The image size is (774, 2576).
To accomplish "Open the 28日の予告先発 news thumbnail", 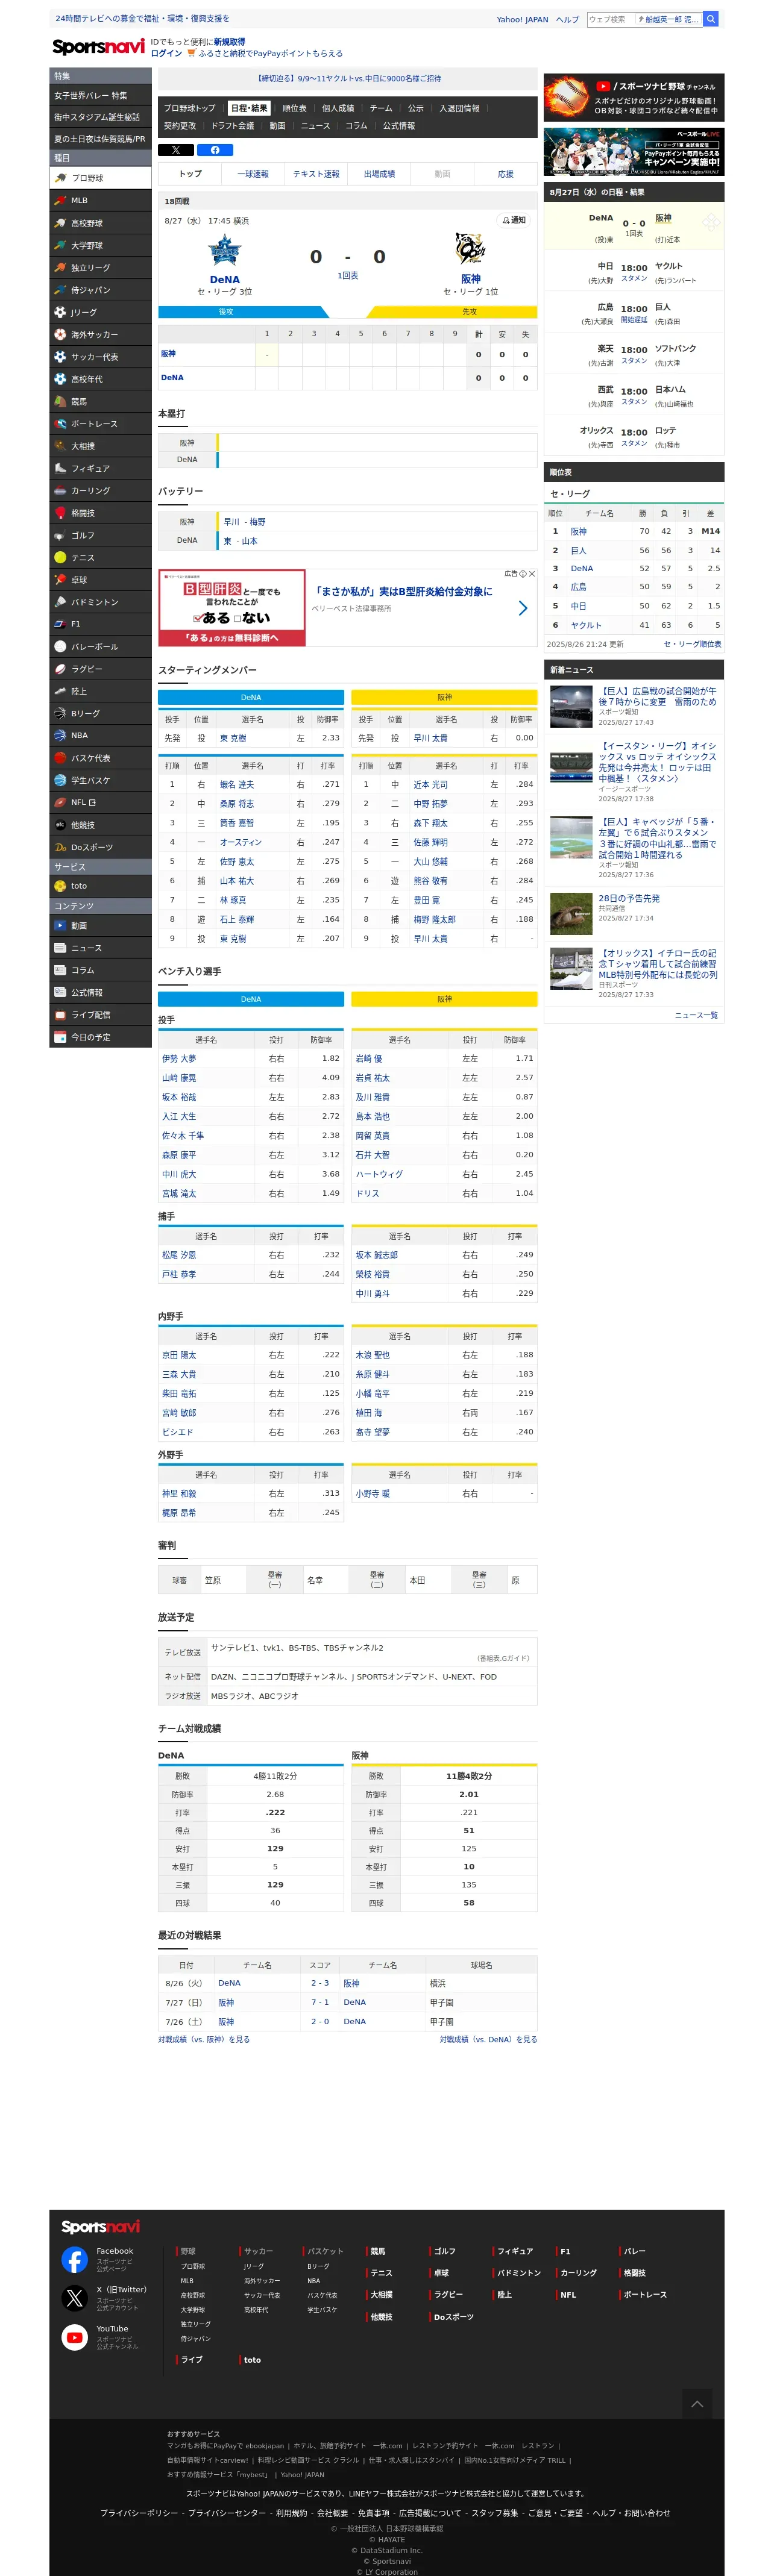I will 571,913.
